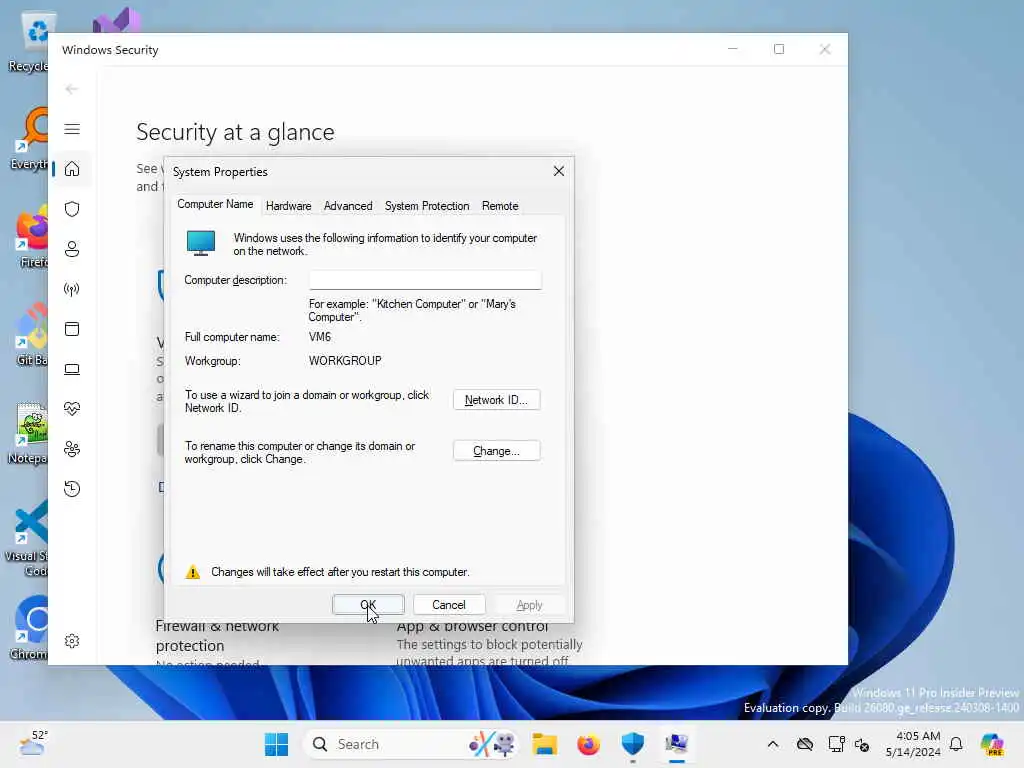Minimize the Windows Security window
Viewport: 1024px width, 768px height.
[733, 49]
